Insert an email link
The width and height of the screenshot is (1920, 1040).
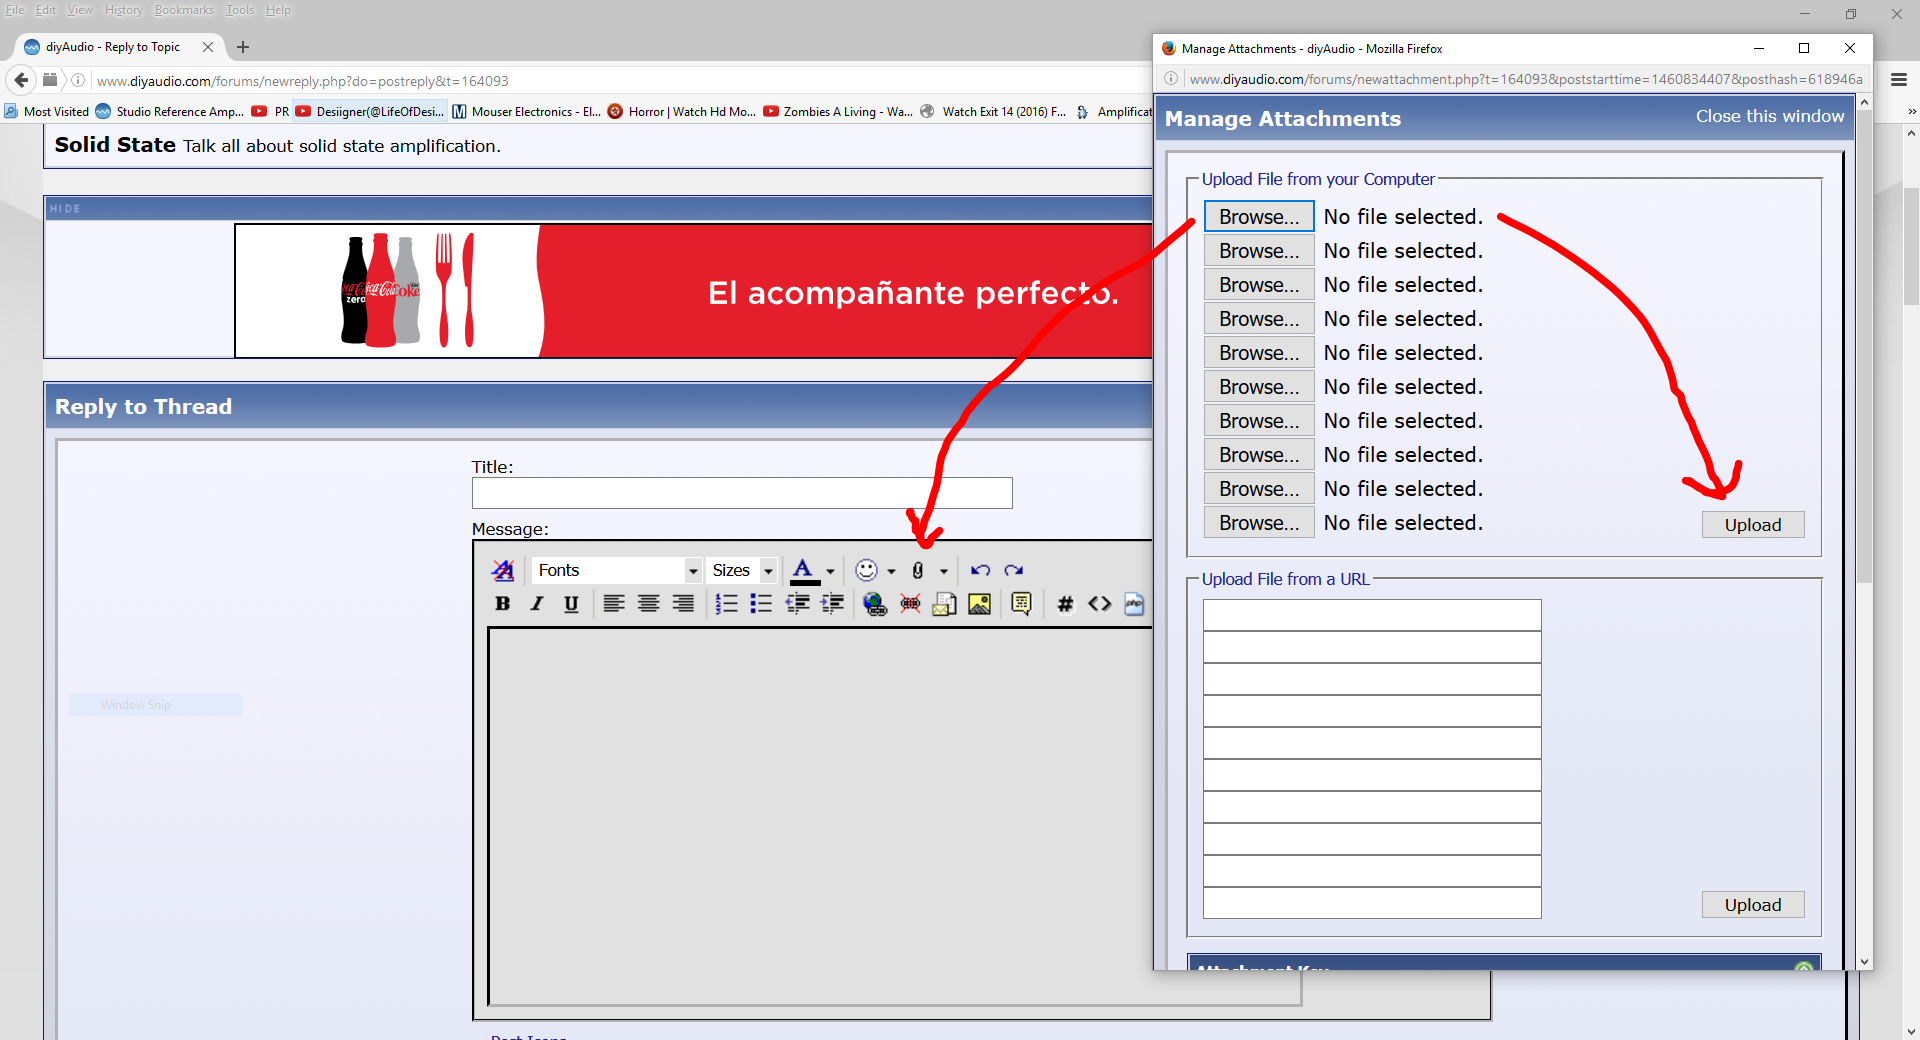[944, 604]
